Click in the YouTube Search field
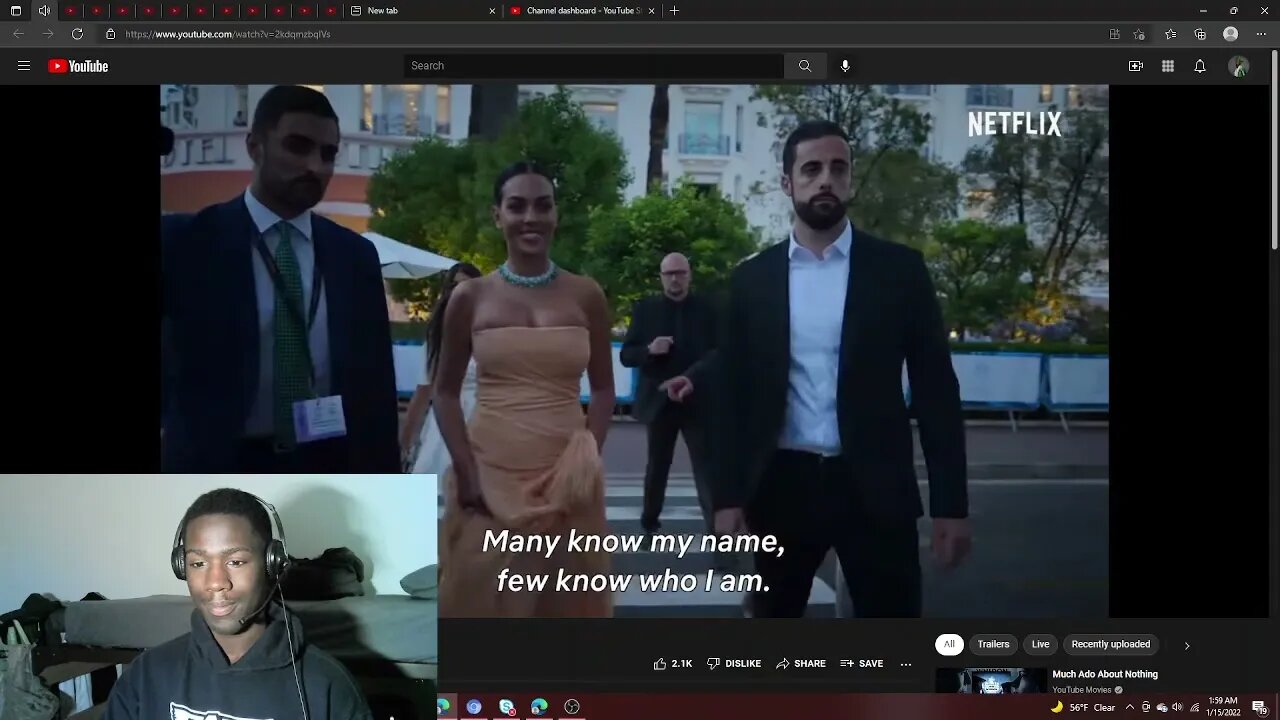 pyautogui.click(x=594, y=66)
